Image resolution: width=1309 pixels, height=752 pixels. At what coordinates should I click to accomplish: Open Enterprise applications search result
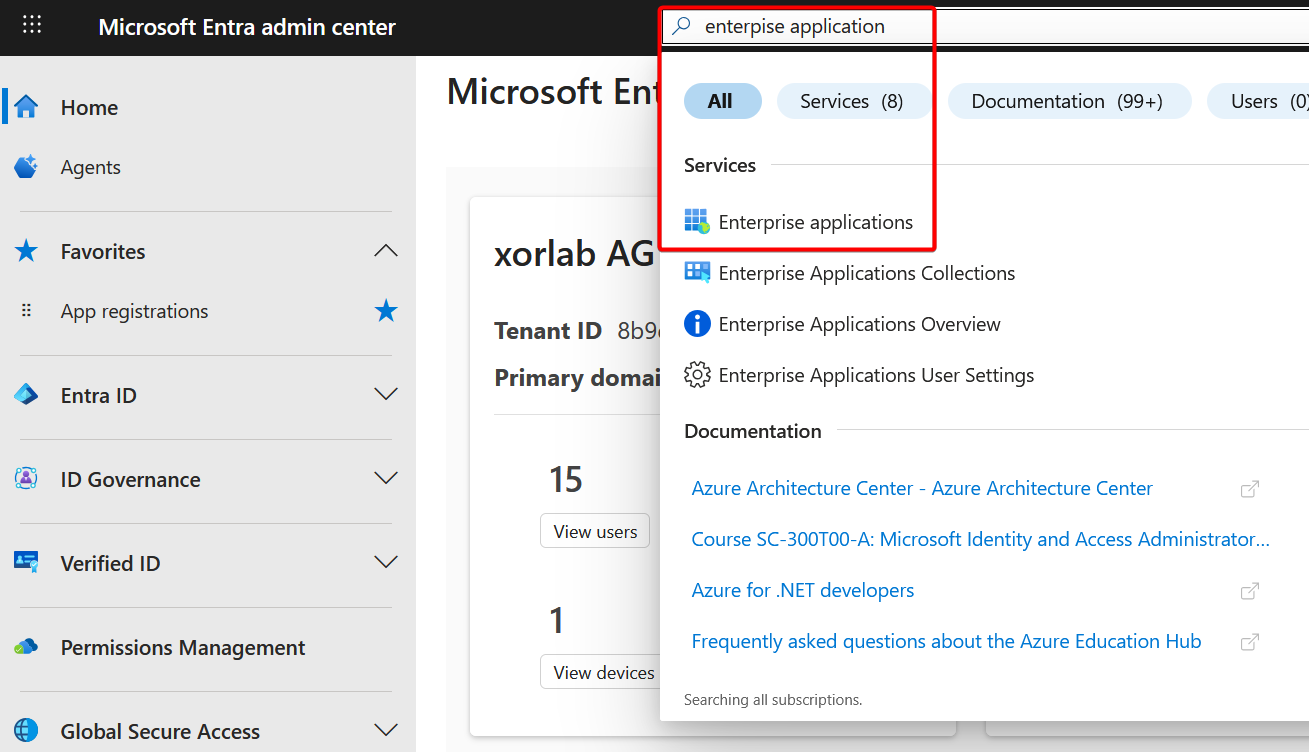(815, 222)
